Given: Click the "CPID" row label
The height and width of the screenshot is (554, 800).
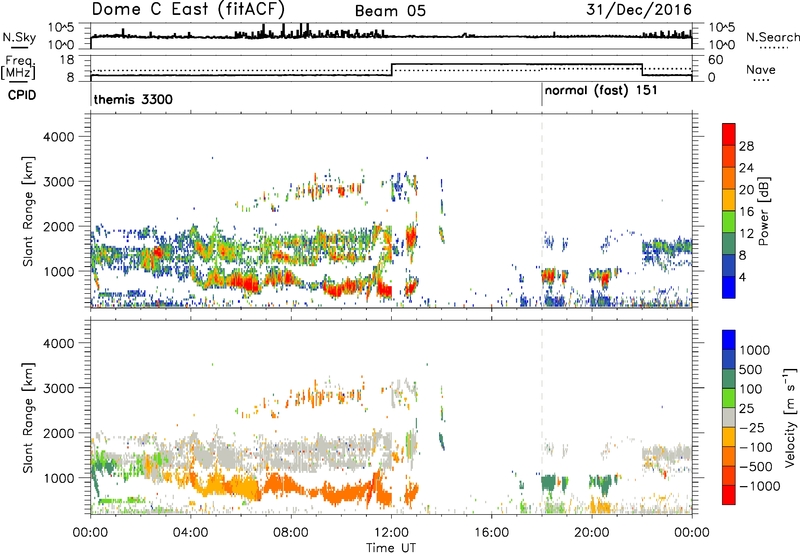Looking at the screenshot, I should pyautogui.click(x=22, y=95).
